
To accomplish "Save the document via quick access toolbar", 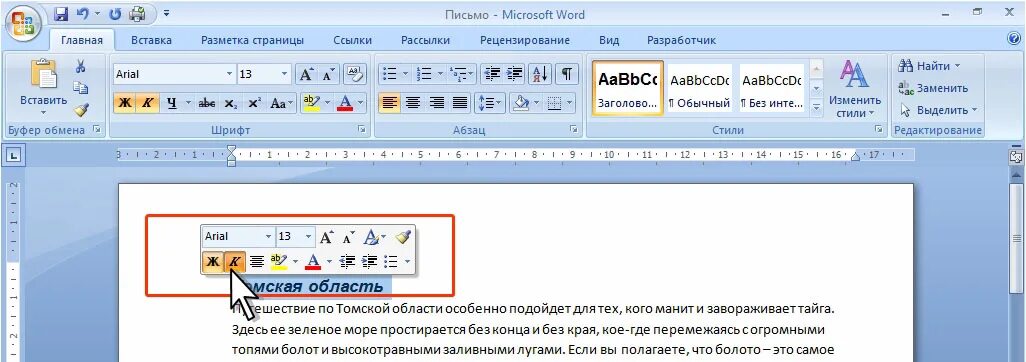I will click(x=62, y=13).
